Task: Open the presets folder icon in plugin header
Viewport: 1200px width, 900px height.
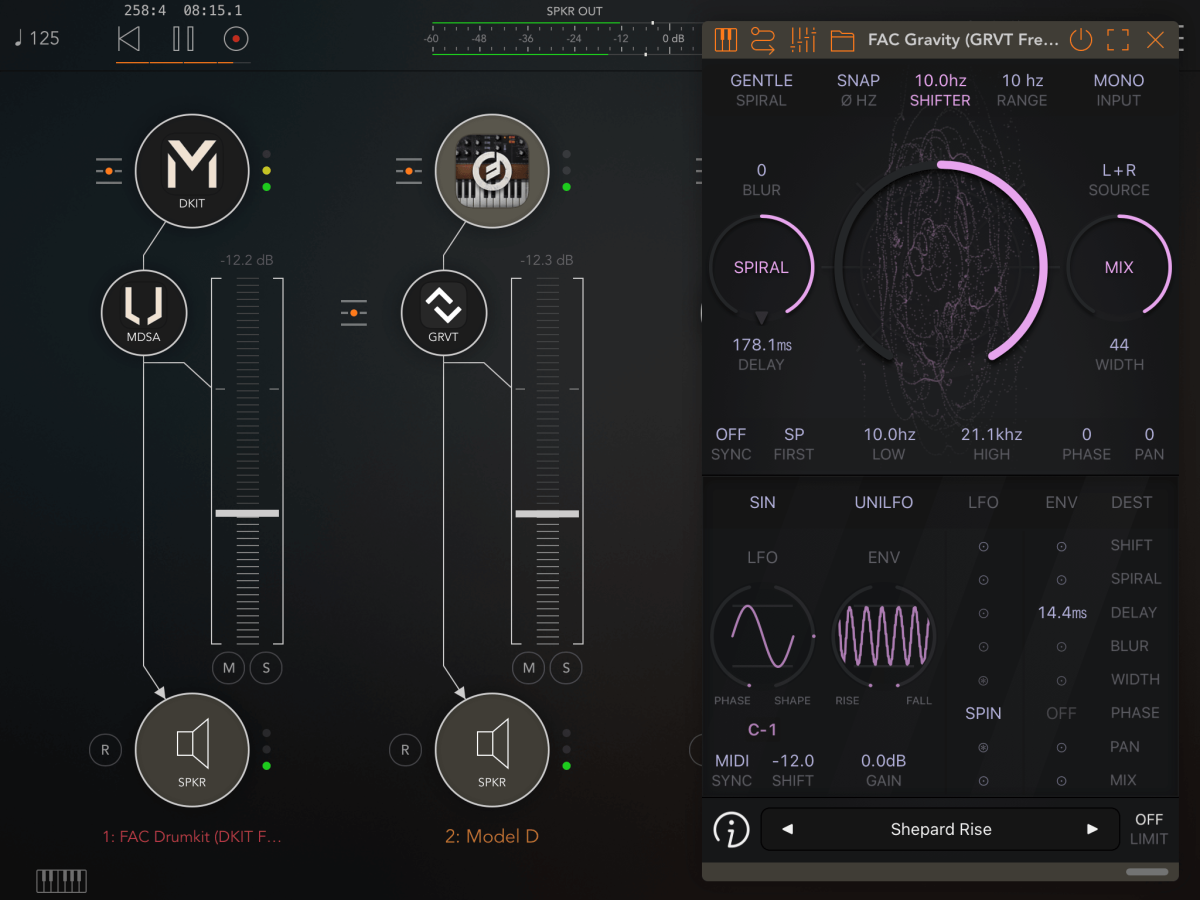Action: point(843,40)
